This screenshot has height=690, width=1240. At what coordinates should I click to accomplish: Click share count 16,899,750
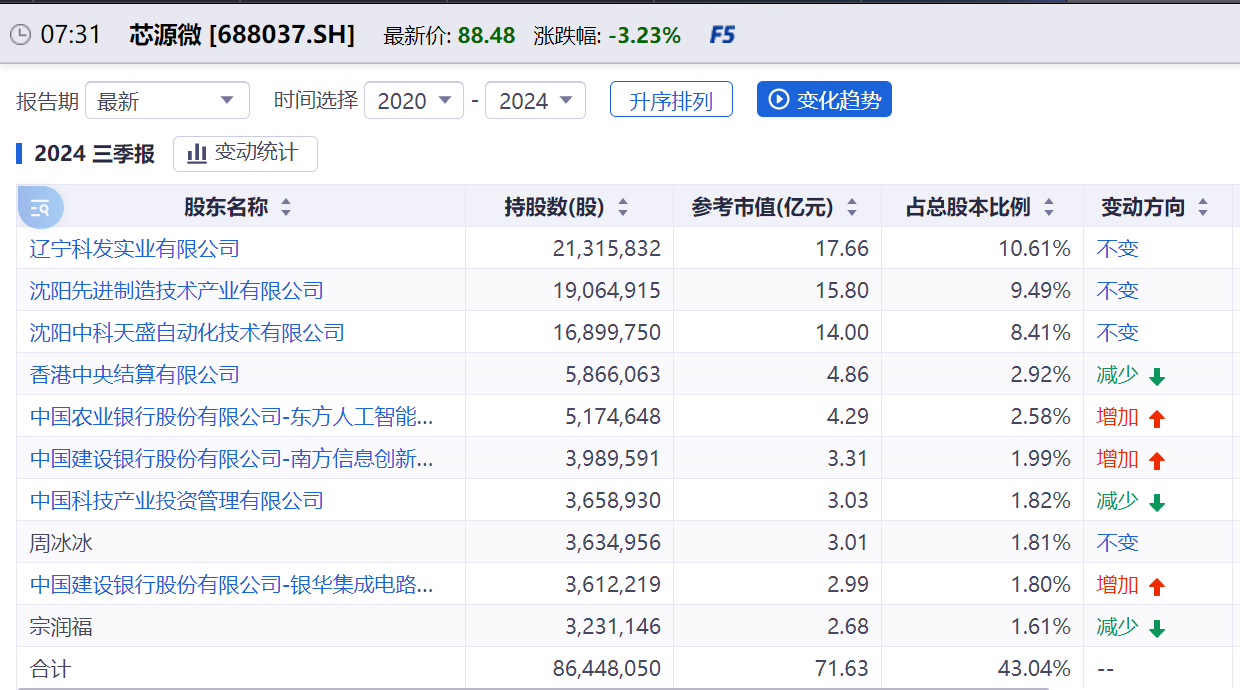click(x=607, y=332)
